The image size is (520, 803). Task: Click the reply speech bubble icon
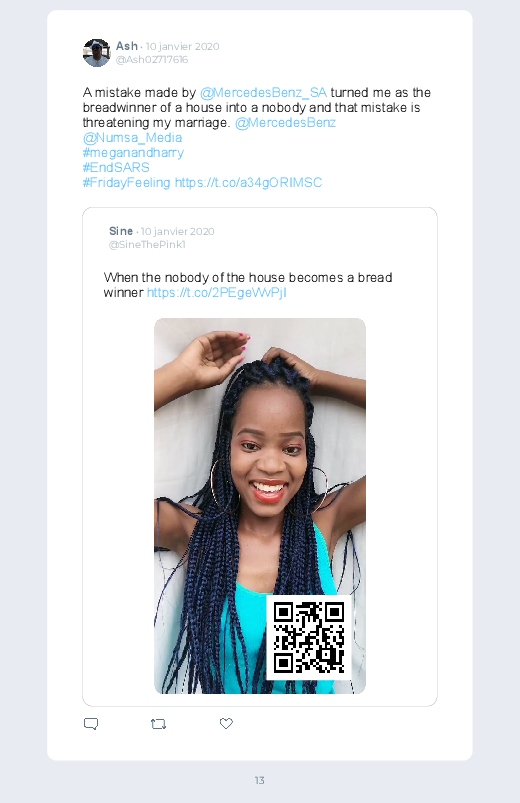(x=91, y=724)
